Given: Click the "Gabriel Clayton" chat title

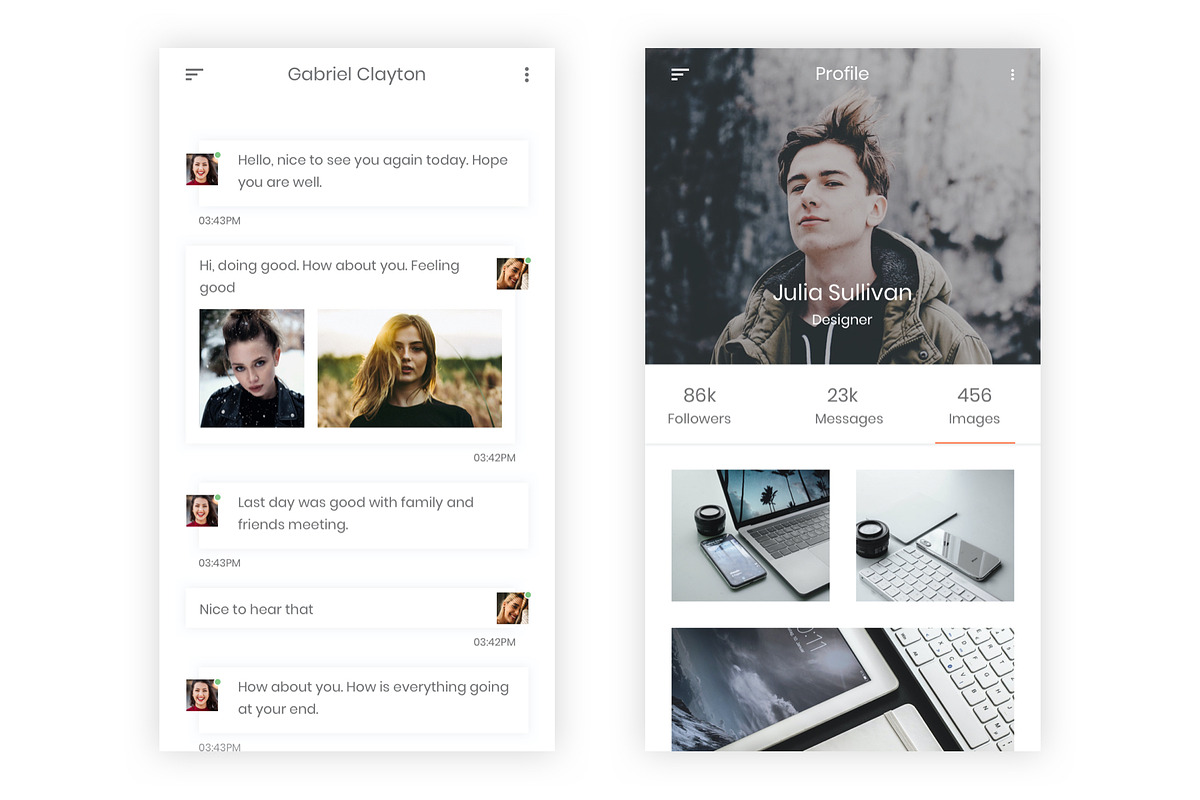Looking at the screenshot, I should tap(356, 74).
